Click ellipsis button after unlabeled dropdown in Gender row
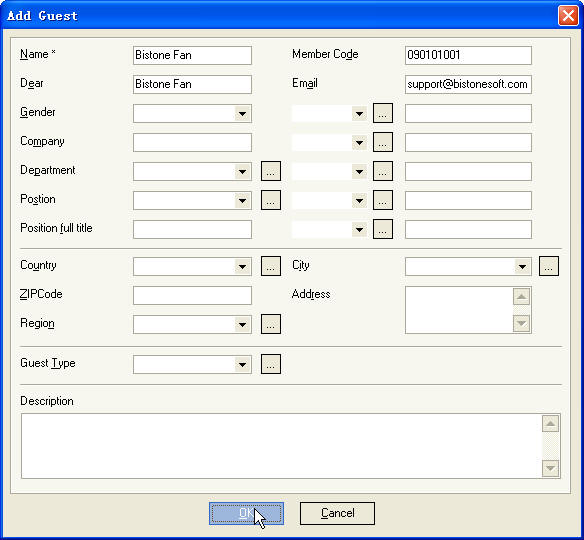This screenshot has height=540, width=584. (383, 113)
